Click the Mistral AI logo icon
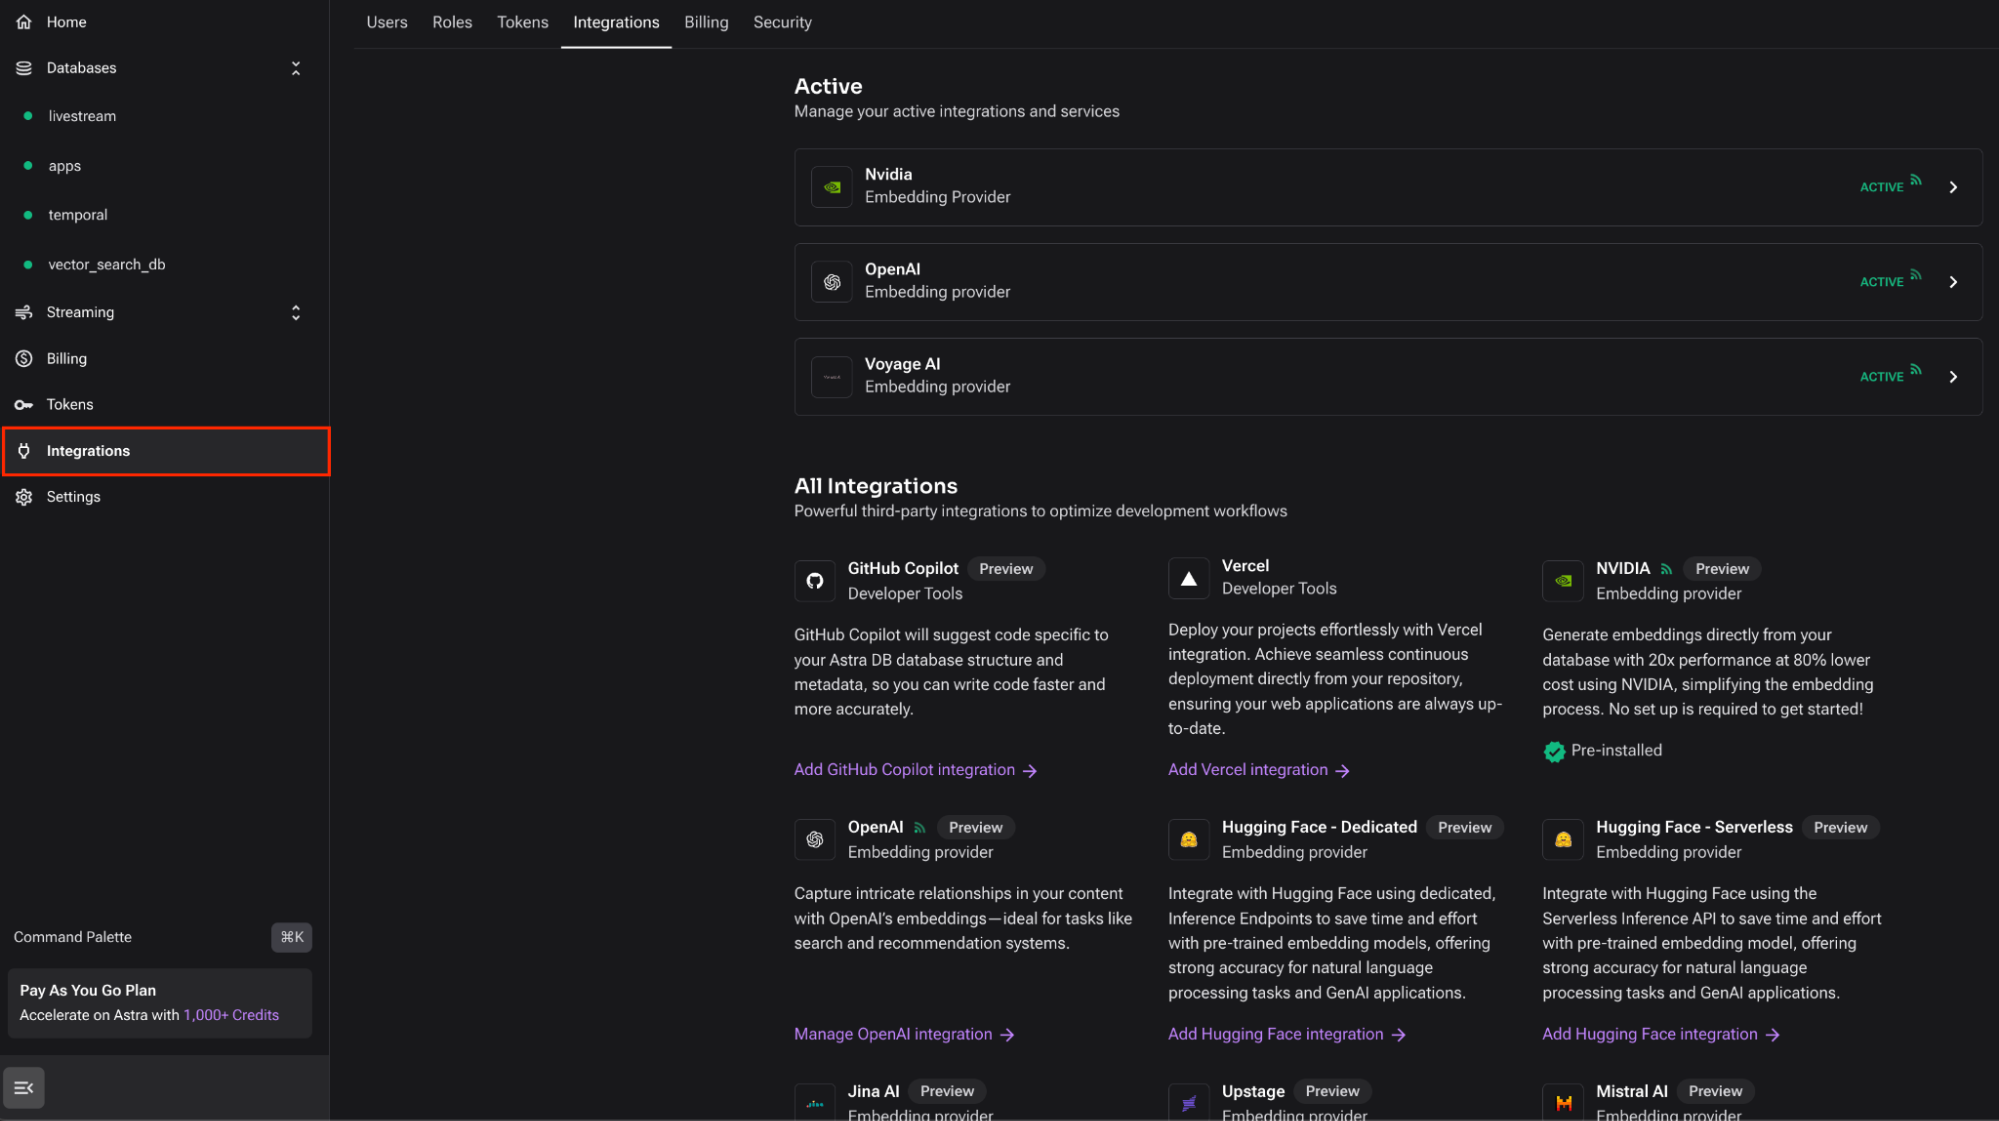Screen dimensions: 1999x1121 [1563, 1102]
